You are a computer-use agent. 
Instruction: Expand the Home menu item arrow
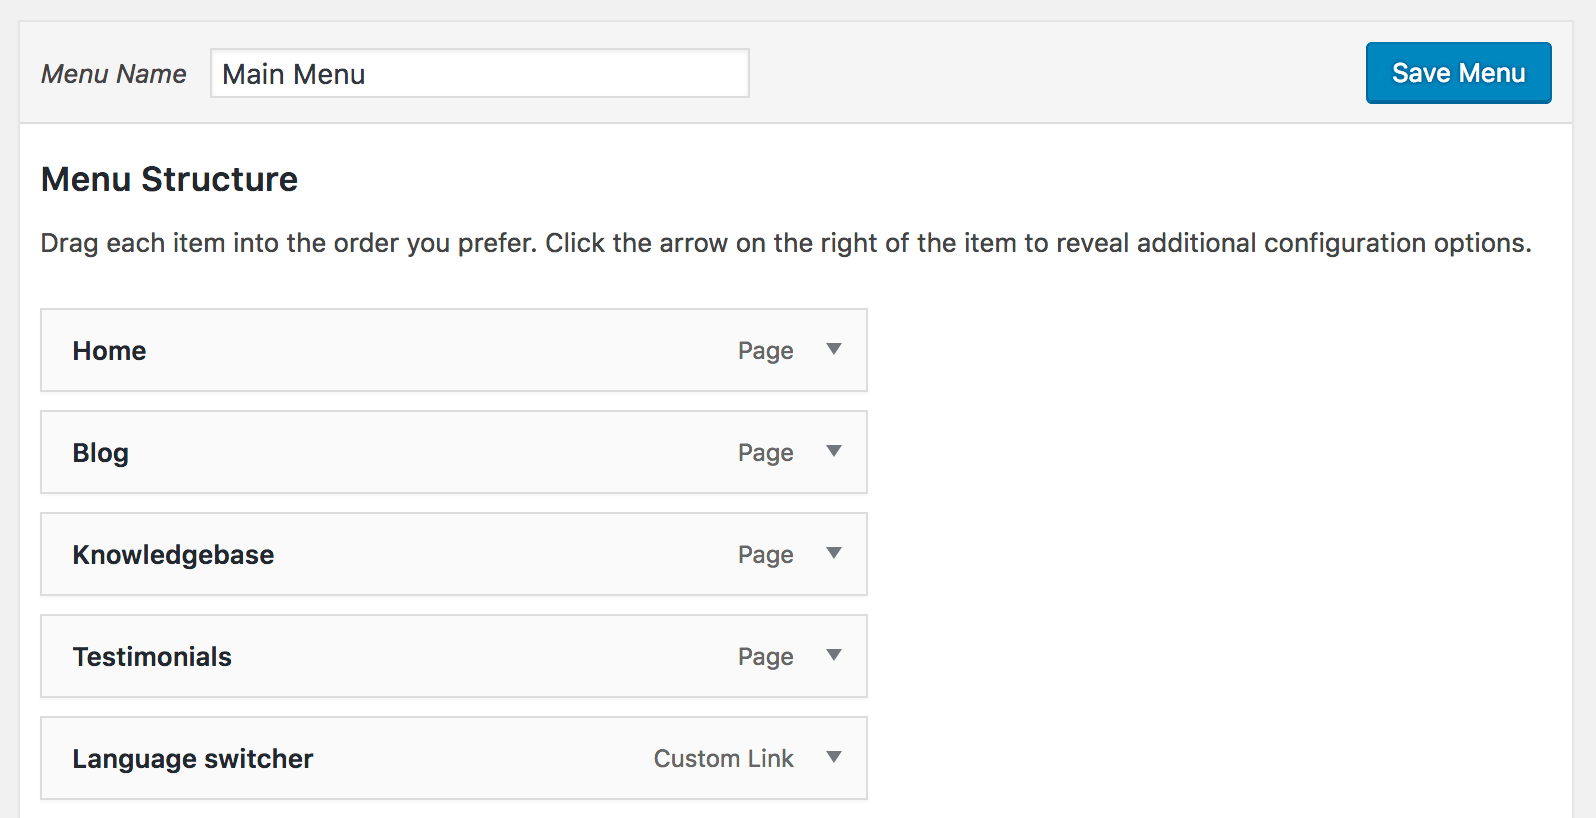833,349
